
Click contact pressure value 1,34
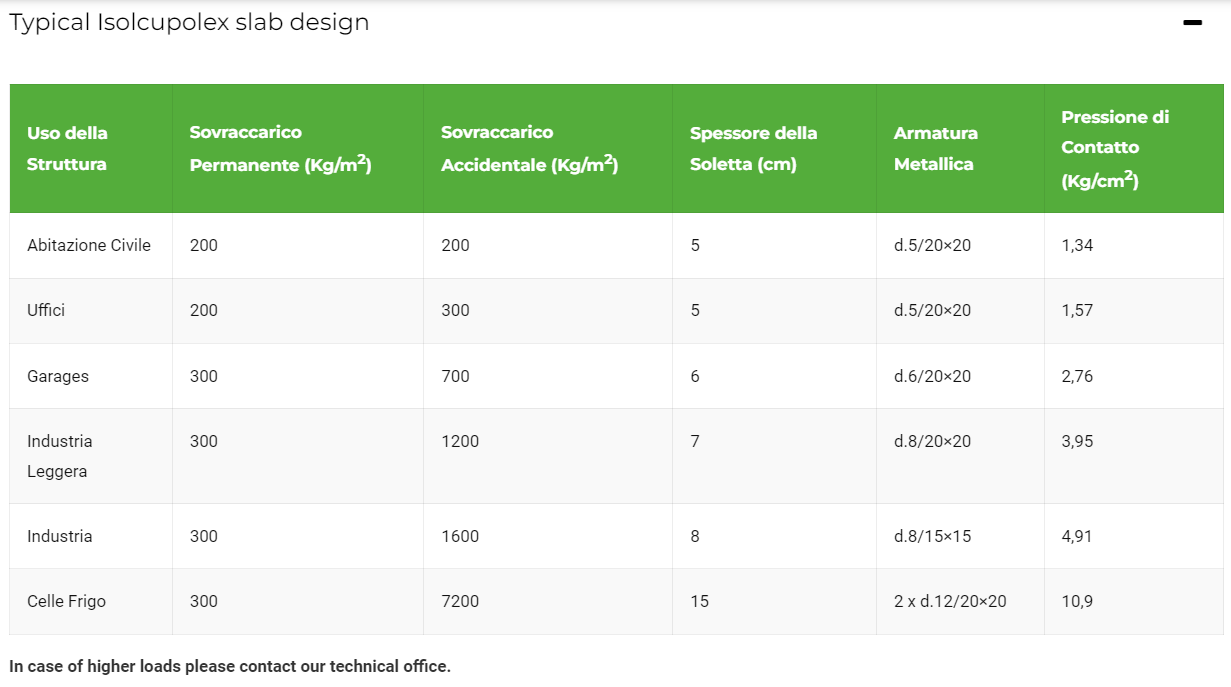1134,245
